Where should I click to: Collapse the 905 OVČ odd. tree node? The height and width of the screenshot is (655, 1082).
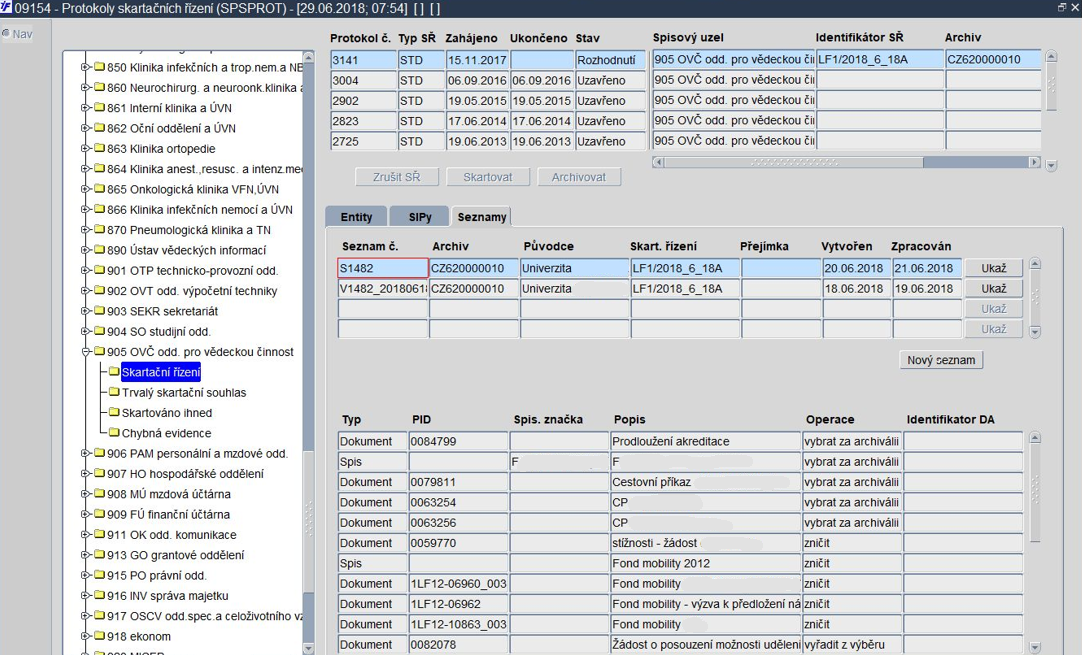pyautogui.click(x=85, y=352)
